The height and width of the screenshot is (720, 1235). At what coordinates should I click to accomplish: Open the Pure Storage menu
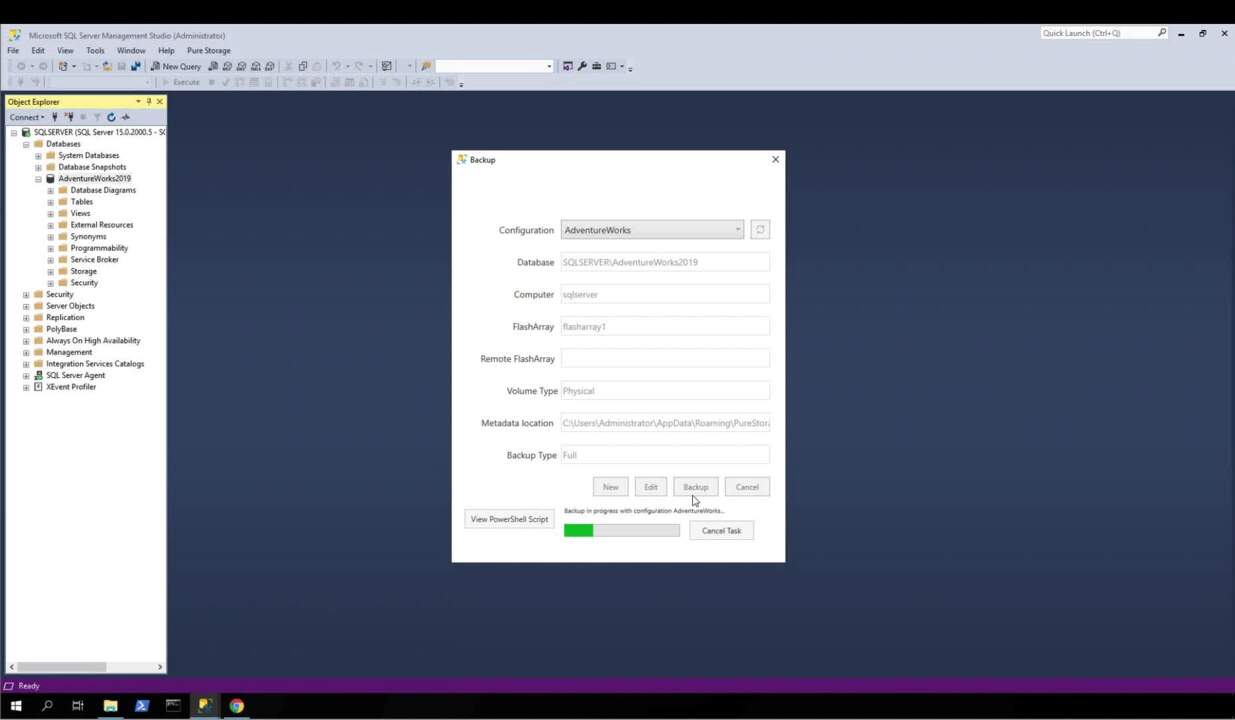[x=208, y=50]
